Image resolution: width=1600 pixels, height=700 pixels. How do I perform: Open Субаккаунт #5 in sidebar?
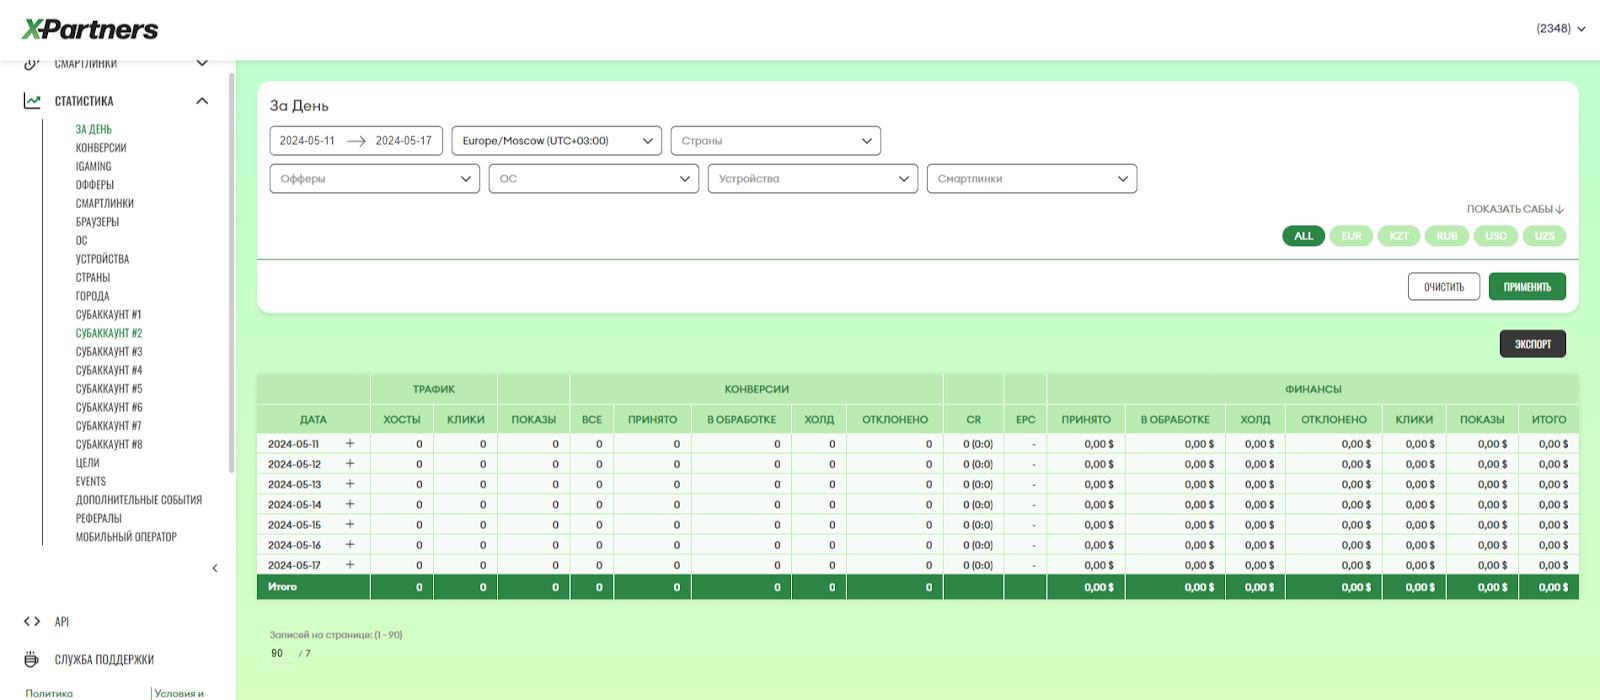(x=109, y=389)
